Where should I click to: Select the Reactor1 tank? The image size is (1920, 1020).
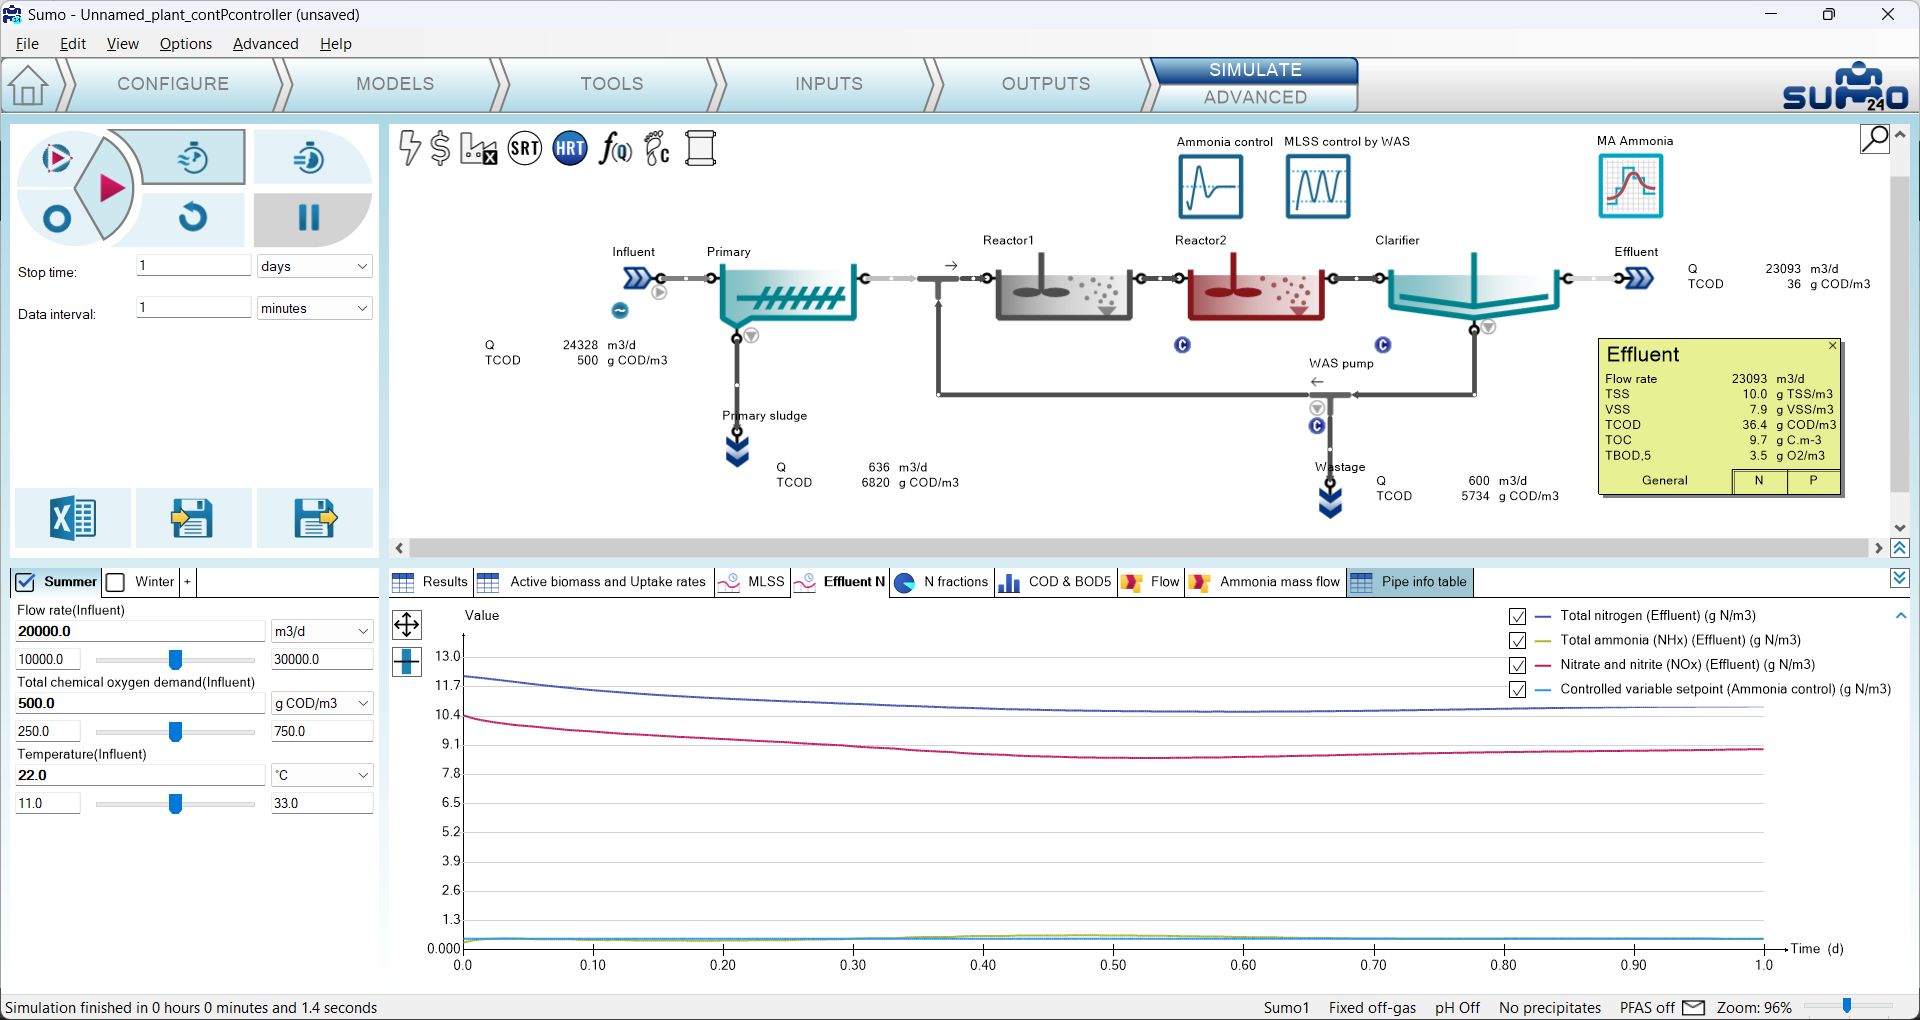coord(1064,290)
